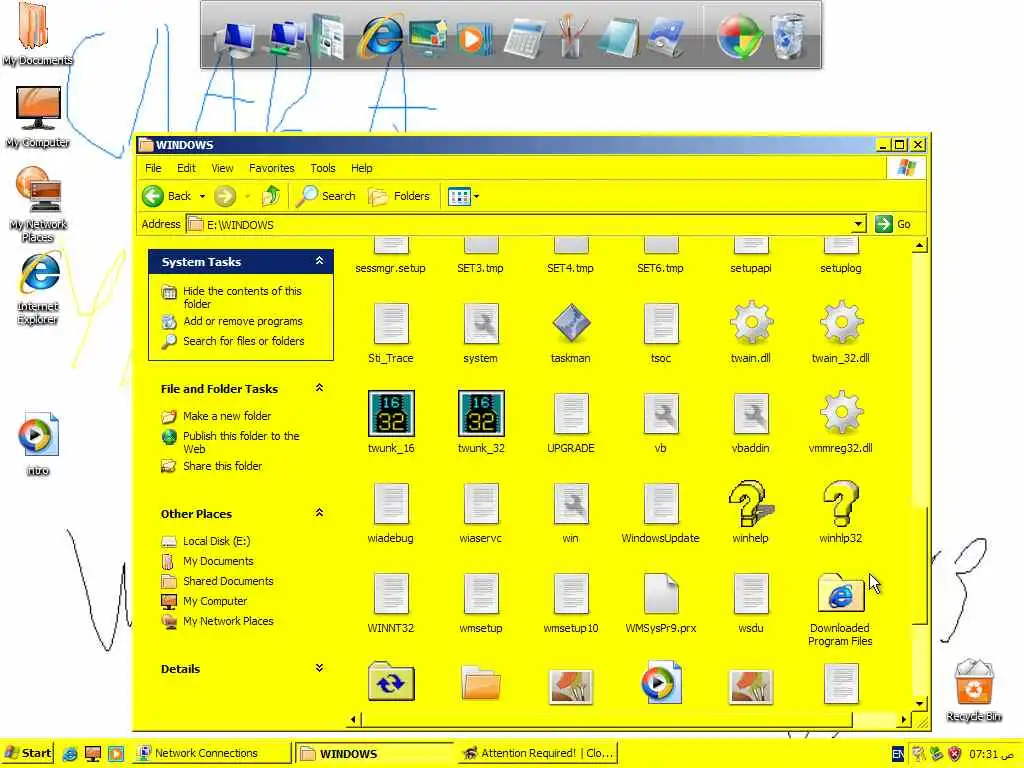Click the EN language indicator in tray
Image resolution: width=1024 pixels, height=768 pixels.
click(x=898, y=754)
